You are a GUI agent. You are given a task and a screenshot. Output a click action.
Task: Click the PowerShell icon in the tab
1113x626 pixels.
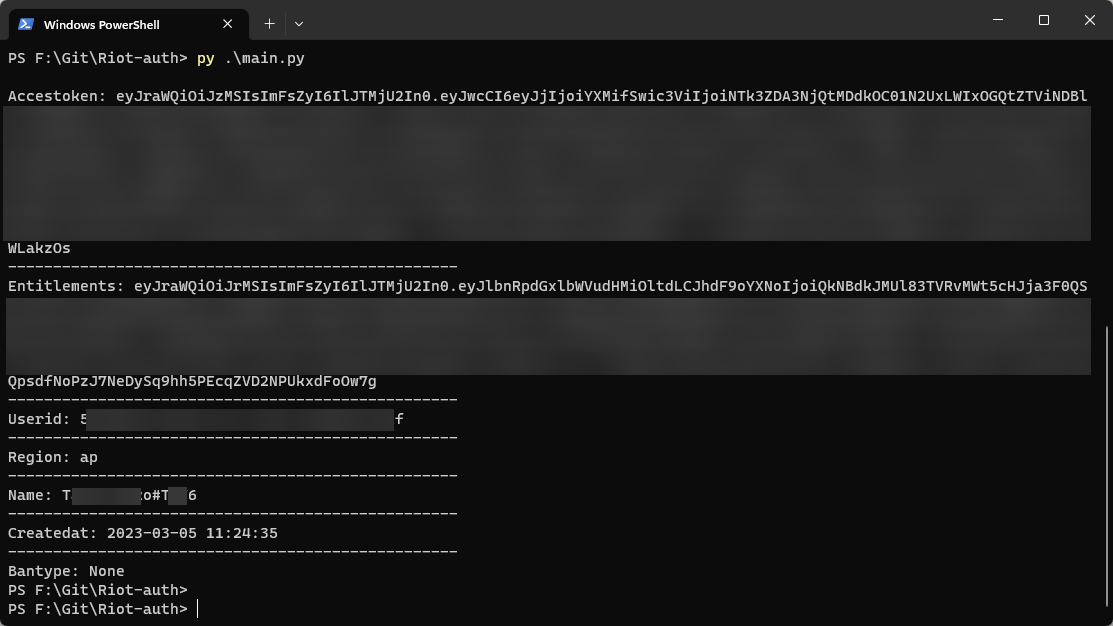tap(26, 24)
